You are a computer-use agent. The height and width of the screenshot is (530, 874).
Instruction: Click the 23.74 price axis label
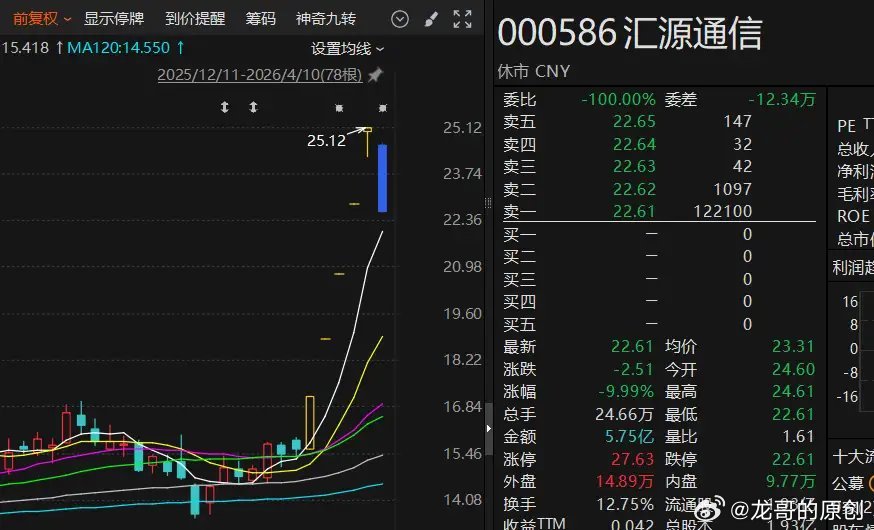pos(462,174)
